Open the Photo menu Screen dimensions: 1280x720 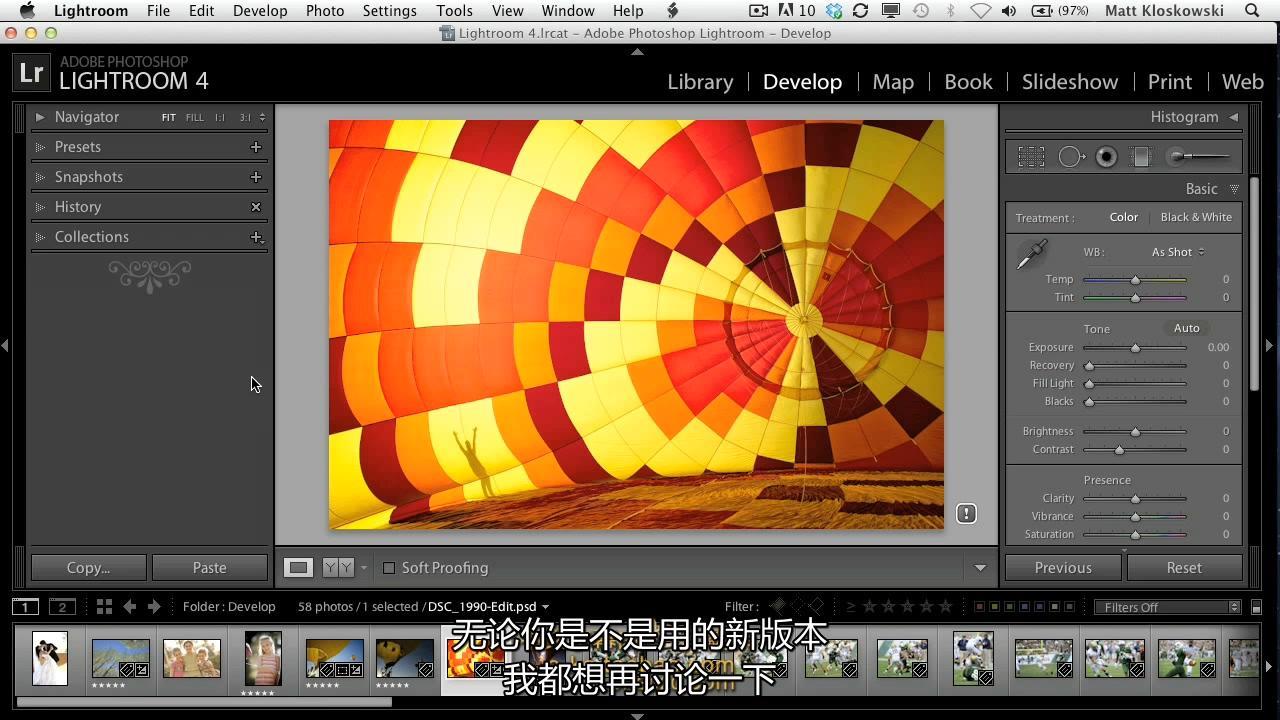pos(325,11)
